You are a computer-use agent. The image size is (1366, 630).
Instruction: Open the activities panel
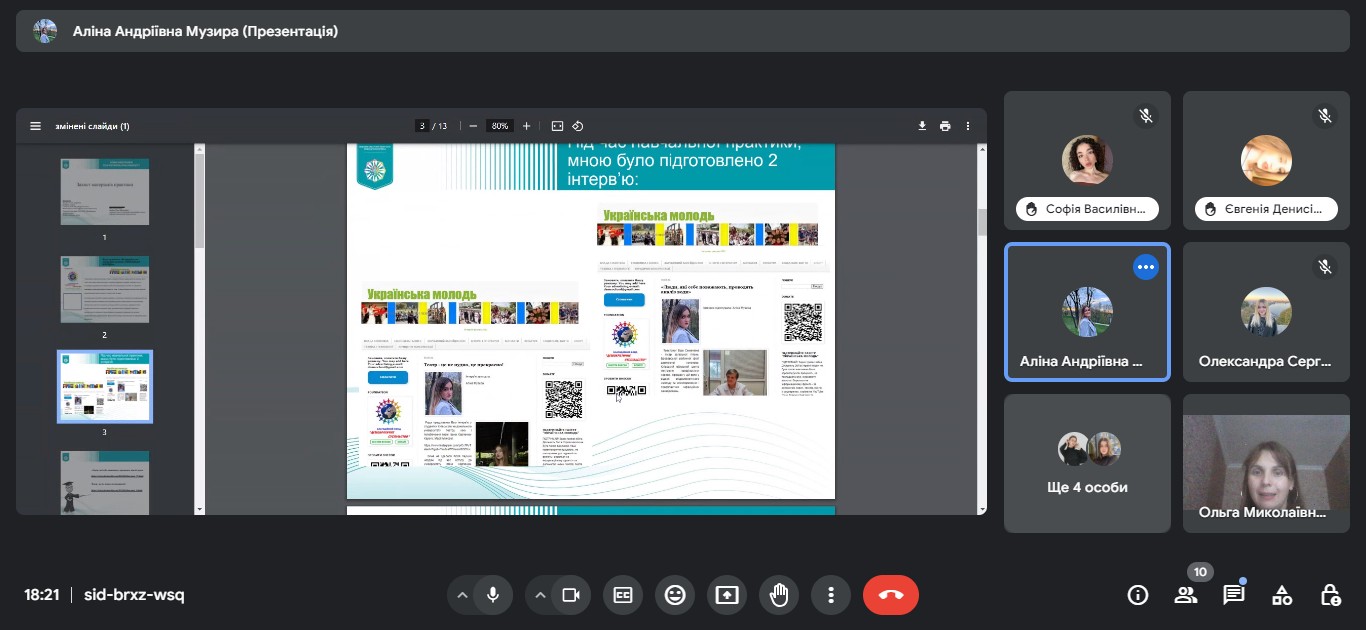pos(1282,595)
